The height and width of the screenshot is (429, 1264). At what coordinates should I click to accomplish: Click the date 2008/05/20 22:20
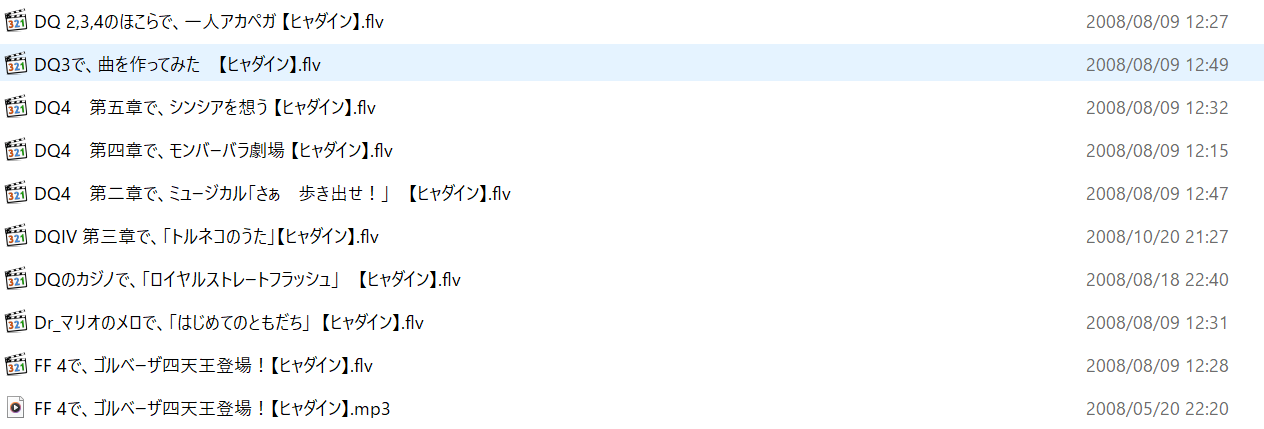(x=1157, y=409)
